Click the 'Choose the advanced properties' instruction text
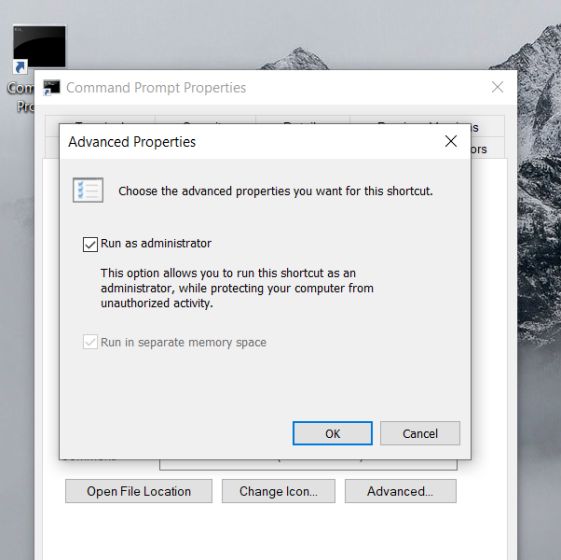Screen dimensions: 561x560 pyautogui.click(x=275, y=191)
